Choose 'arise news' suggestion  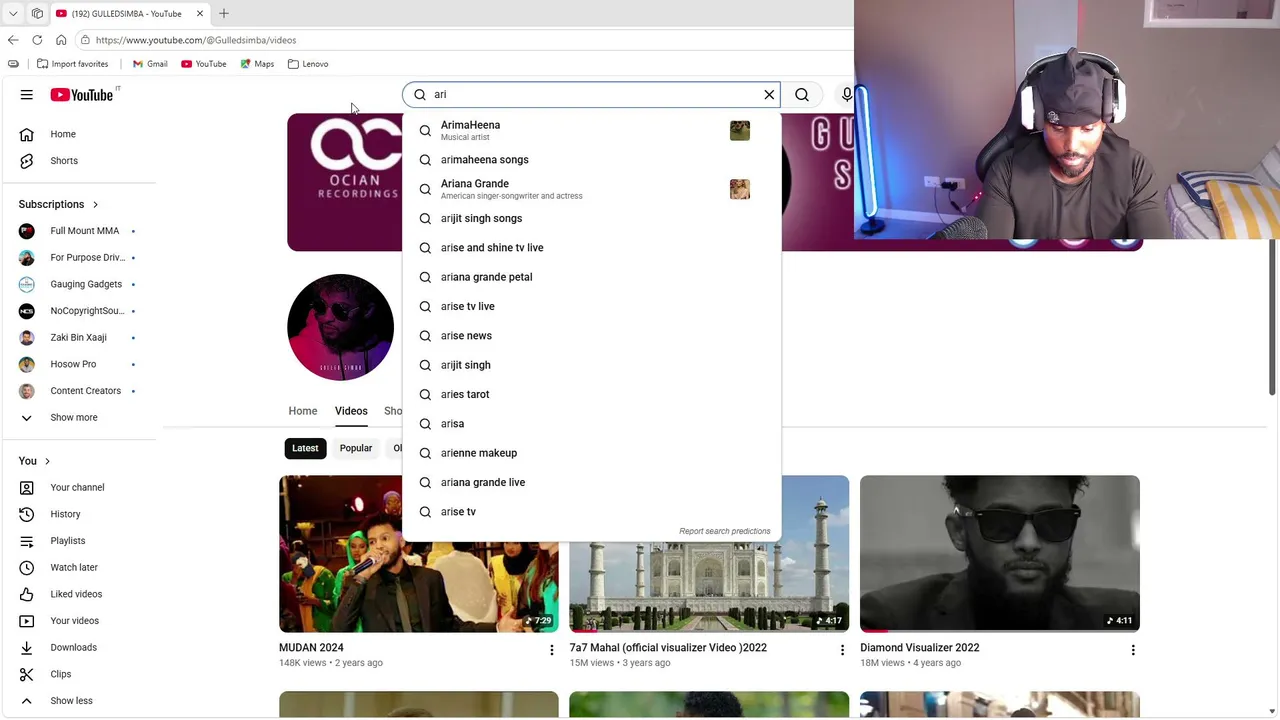click(x=591, y=336)
